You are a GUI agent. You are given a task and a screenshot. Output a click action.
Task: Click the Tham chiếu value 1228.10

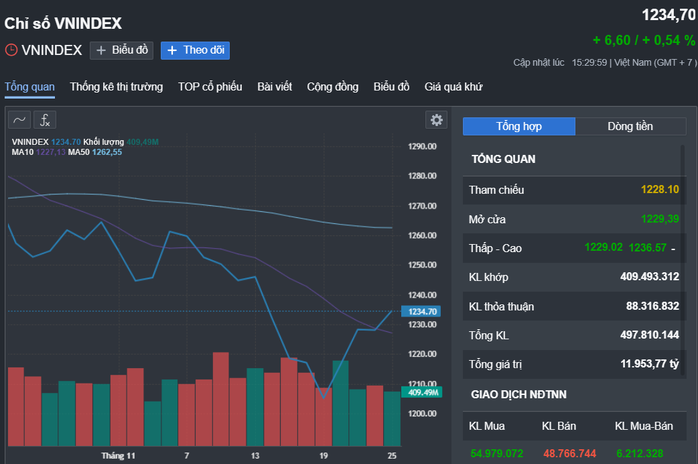click(x=660, y=190)
